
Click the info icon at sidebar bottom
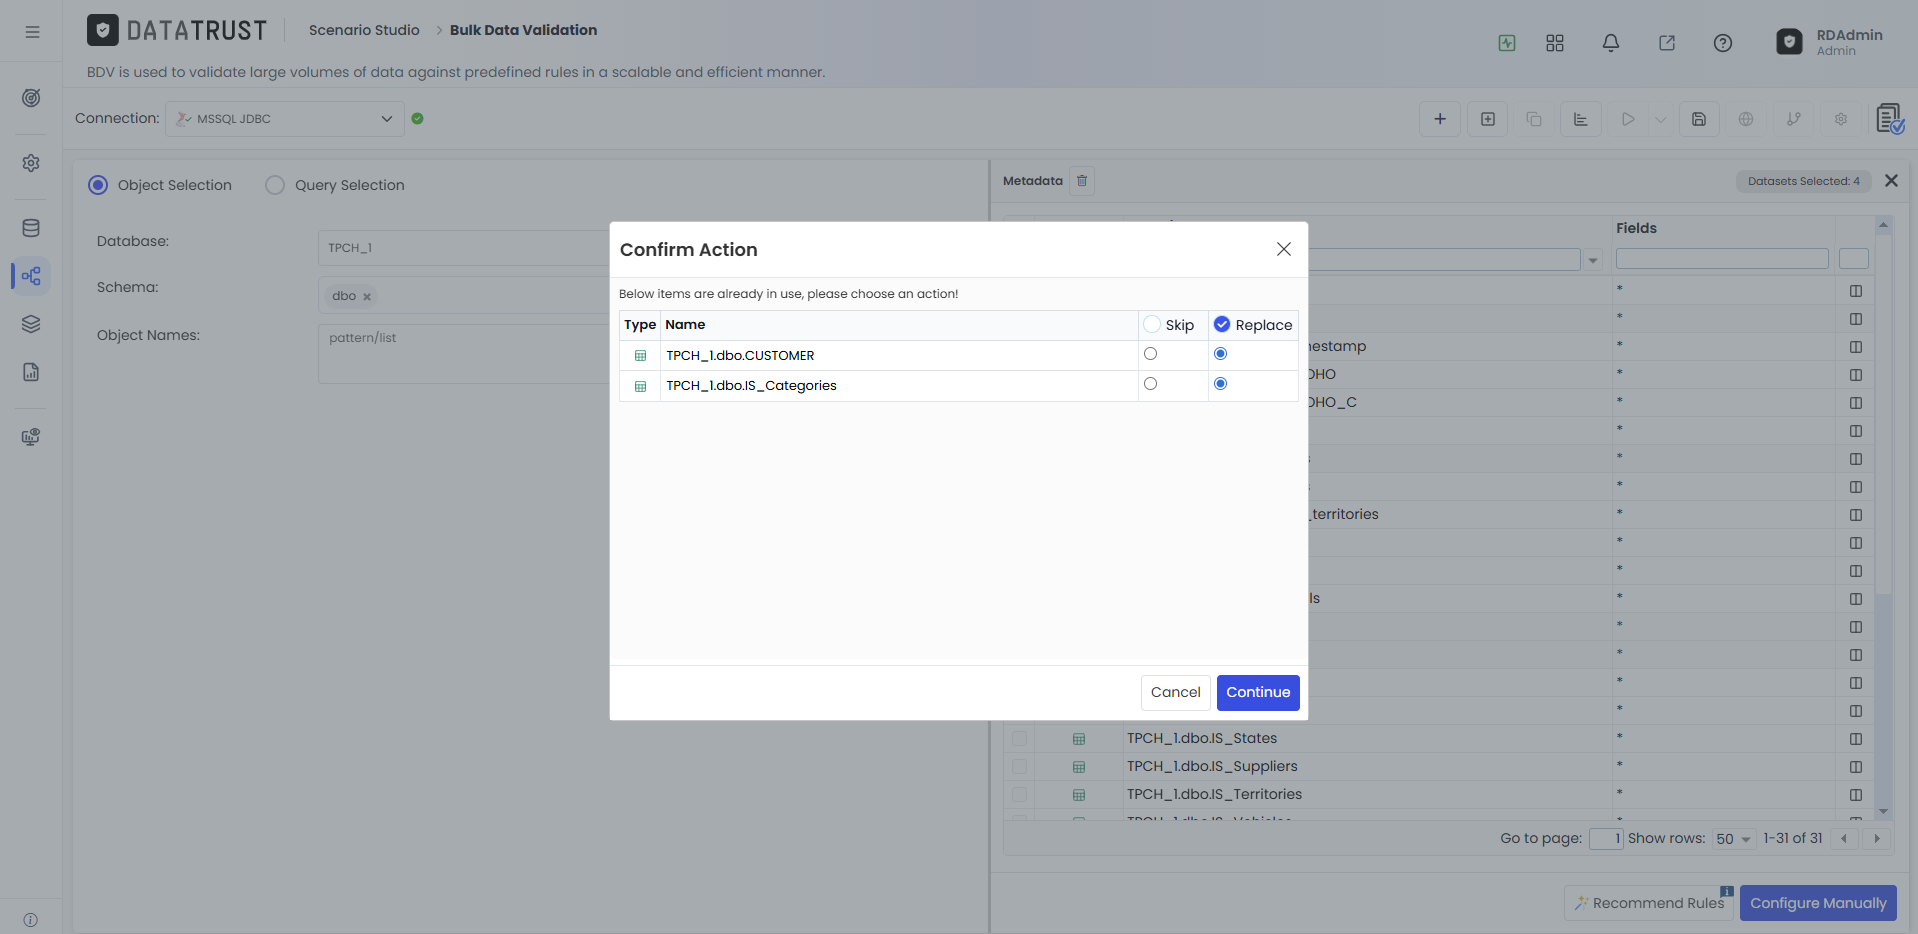click(31, 920)
